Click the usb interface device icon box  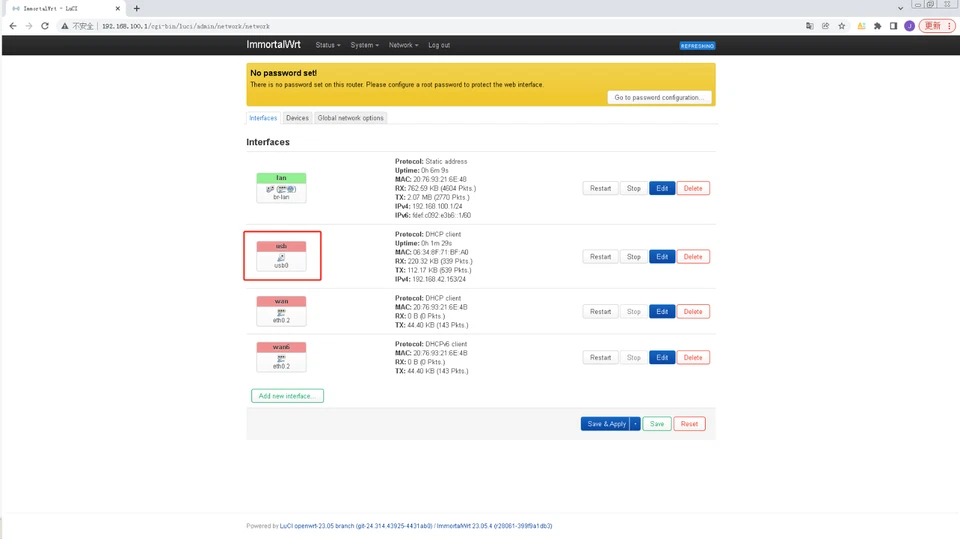(x=281, y=255)
